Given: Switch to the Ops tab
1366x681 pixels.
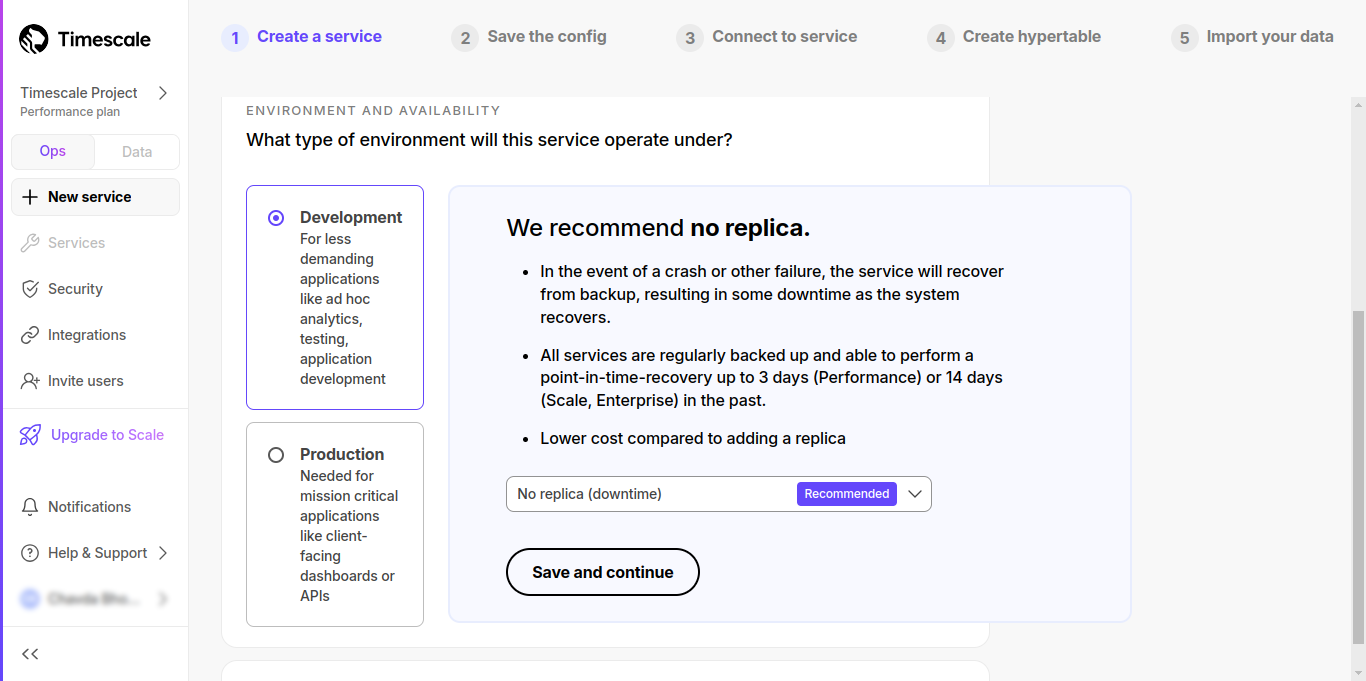Looking at the screenshot, I should [53, 152].
